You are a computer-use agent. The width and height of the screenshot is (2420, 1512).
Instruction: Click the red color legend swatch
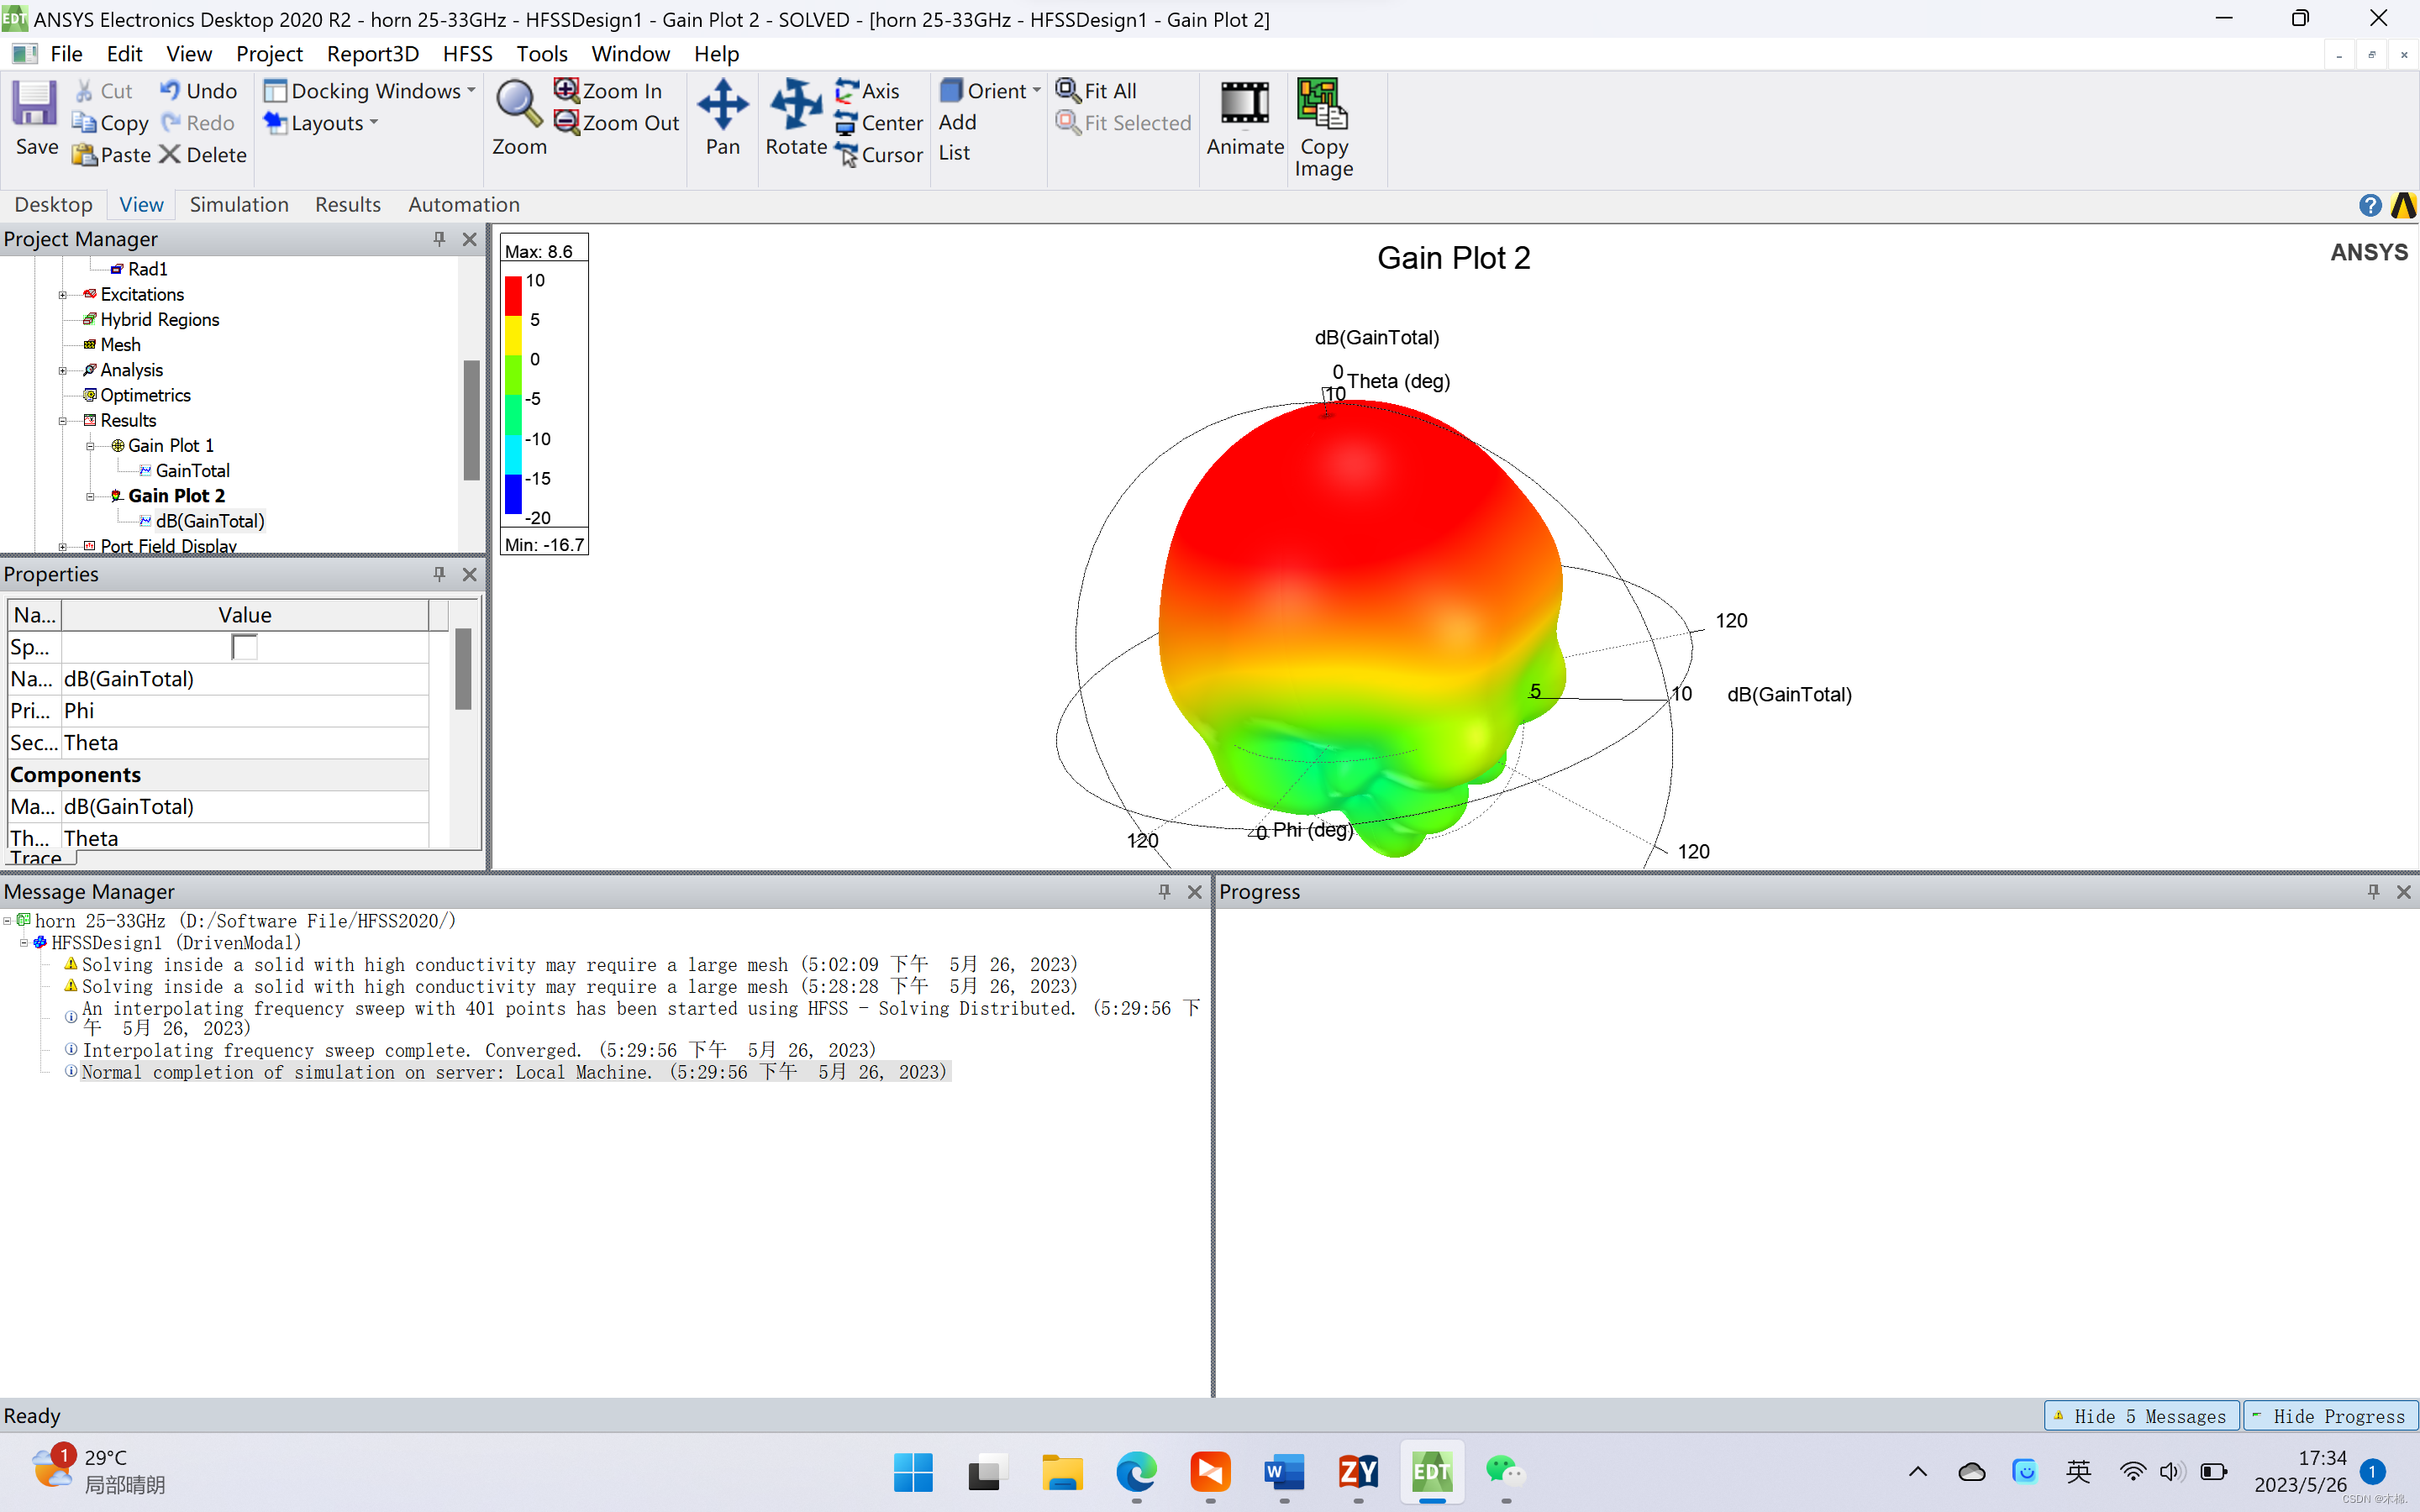click(x=513, y=296)
